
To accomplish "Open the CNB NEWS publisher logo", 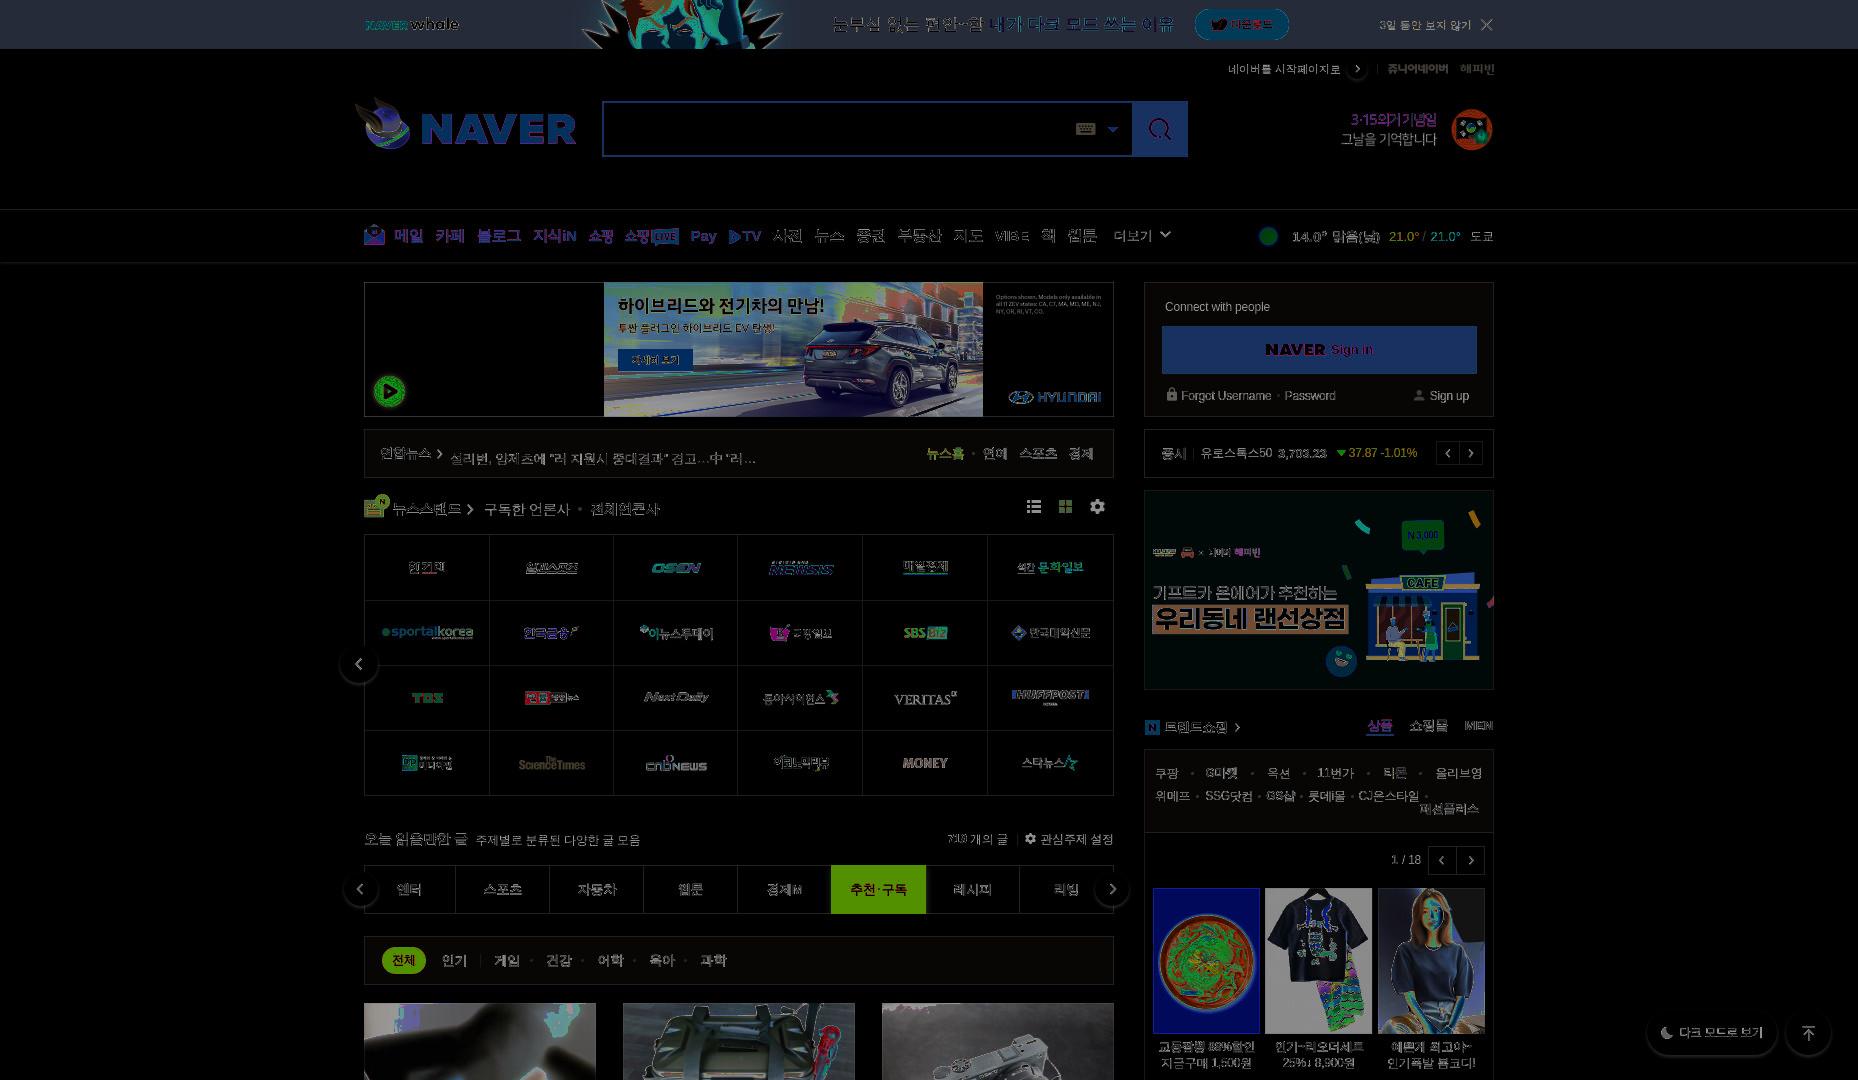I will [676, 763].
